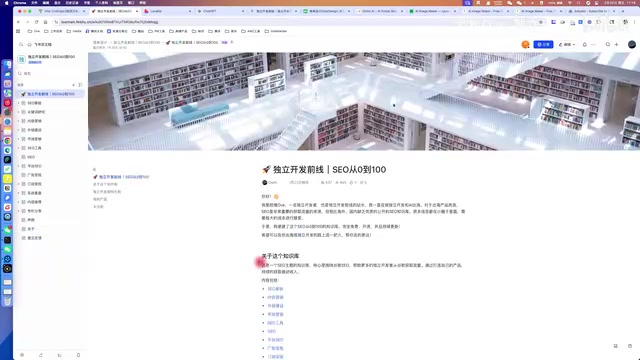Viewport: 640px width, 360px height.
Task: Click the orange collaborator avatar
Action: coord(525,44)
